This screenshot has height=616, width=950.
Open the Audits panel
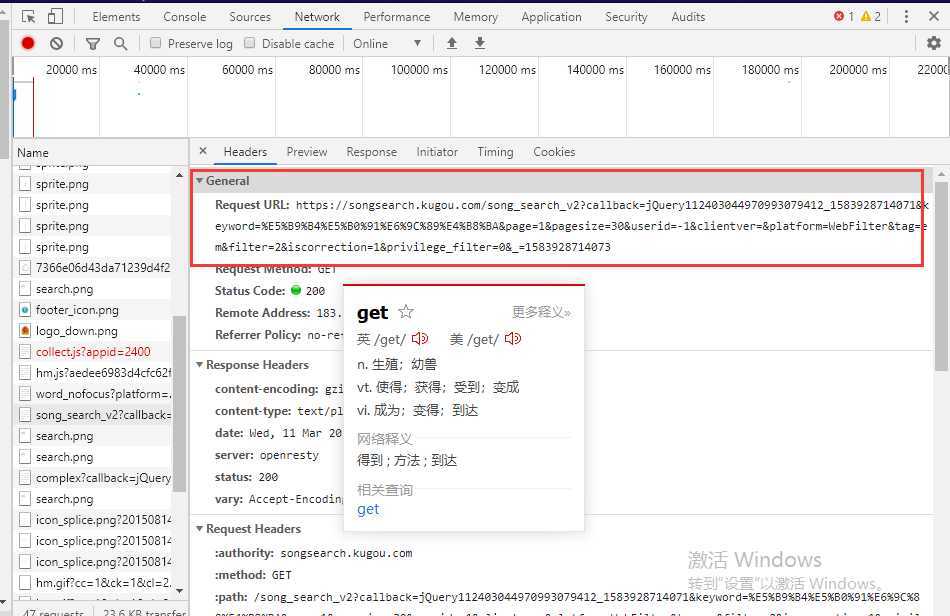pos(688,17)
